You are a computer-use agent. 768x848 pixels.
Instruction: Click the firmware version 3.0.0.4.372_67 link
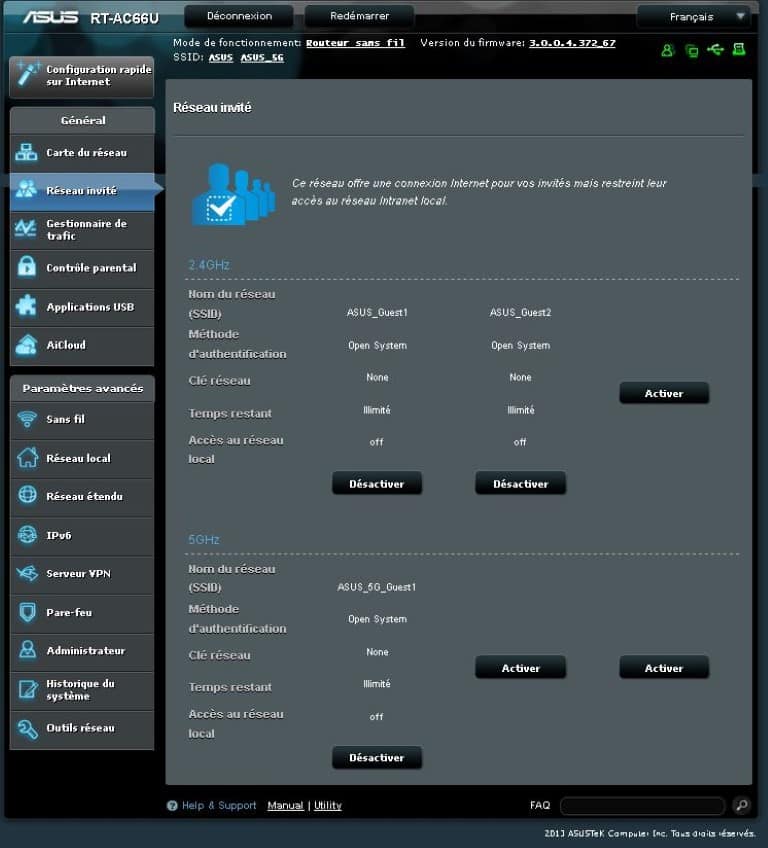[572, 43]
